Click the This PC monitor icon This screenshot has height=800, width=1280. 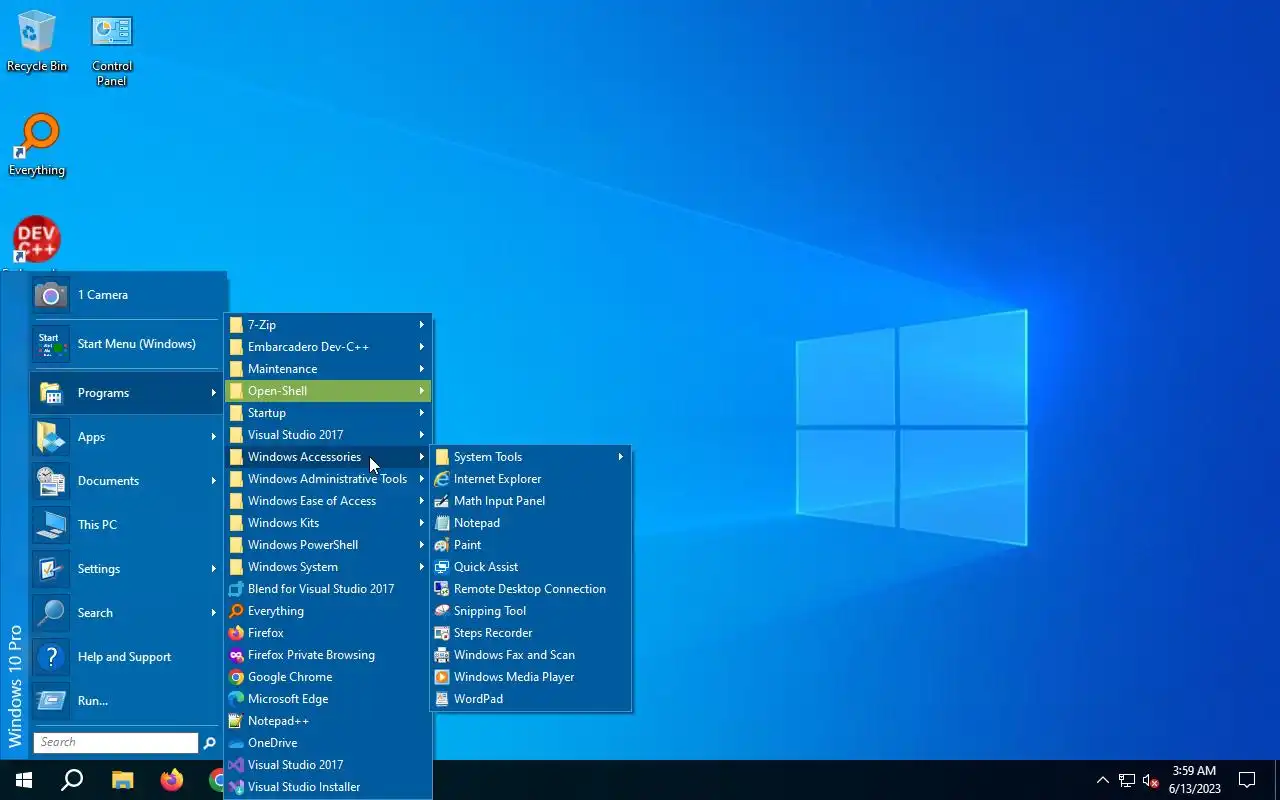click(x=51, y=525)
